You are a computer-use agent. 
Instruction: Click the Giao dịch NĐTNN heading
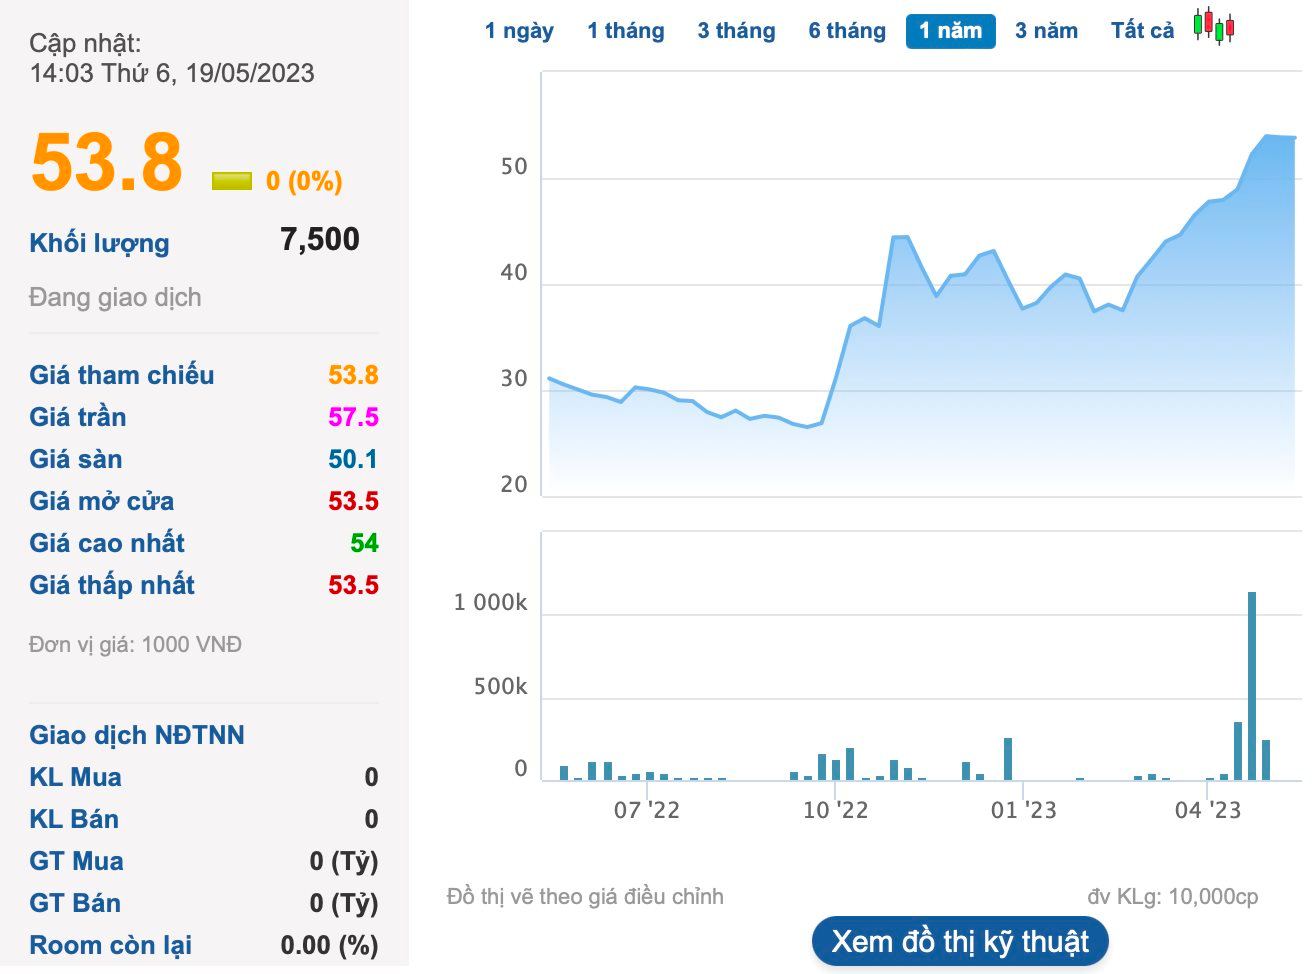(x=137, y=735)
